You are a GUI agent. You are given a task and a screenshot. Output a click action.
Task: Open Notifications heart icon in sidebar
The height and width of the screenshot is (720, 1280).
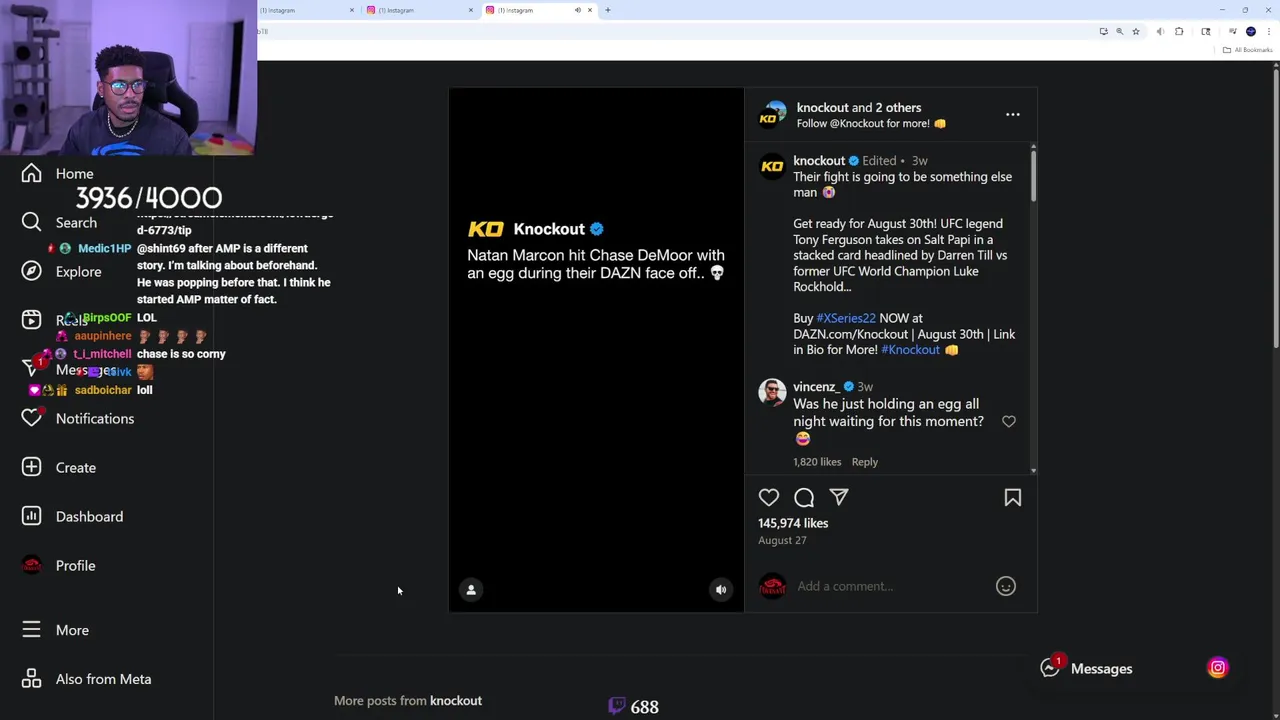click(31, 418)
